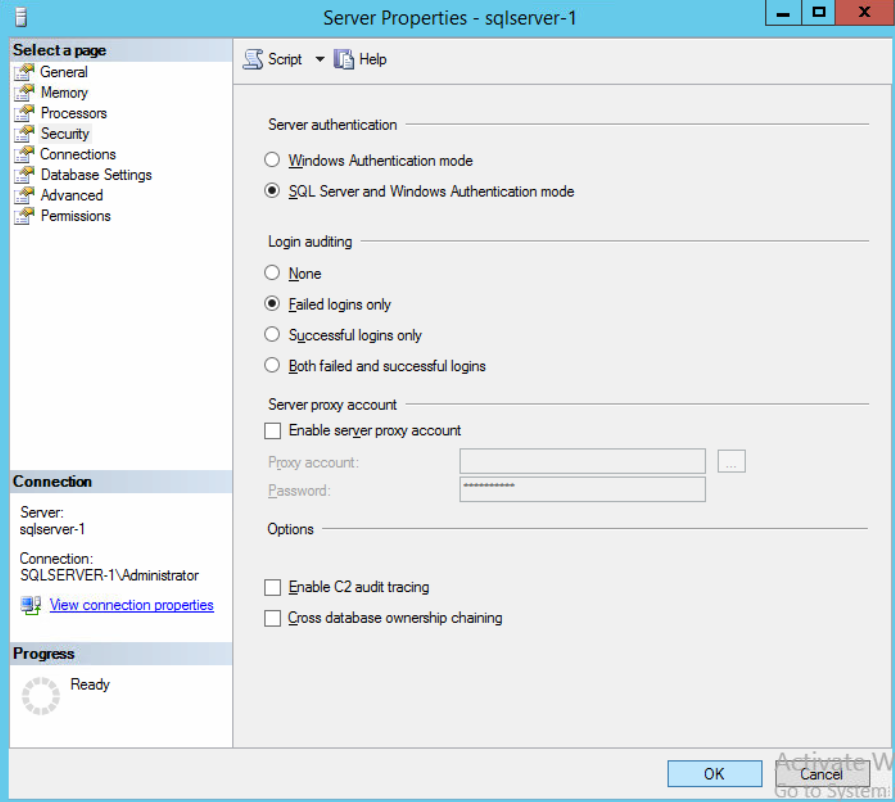Click the Connections page icon
Image resolution: width=895 pixels, height=802 pixels.
click(24, 155)
